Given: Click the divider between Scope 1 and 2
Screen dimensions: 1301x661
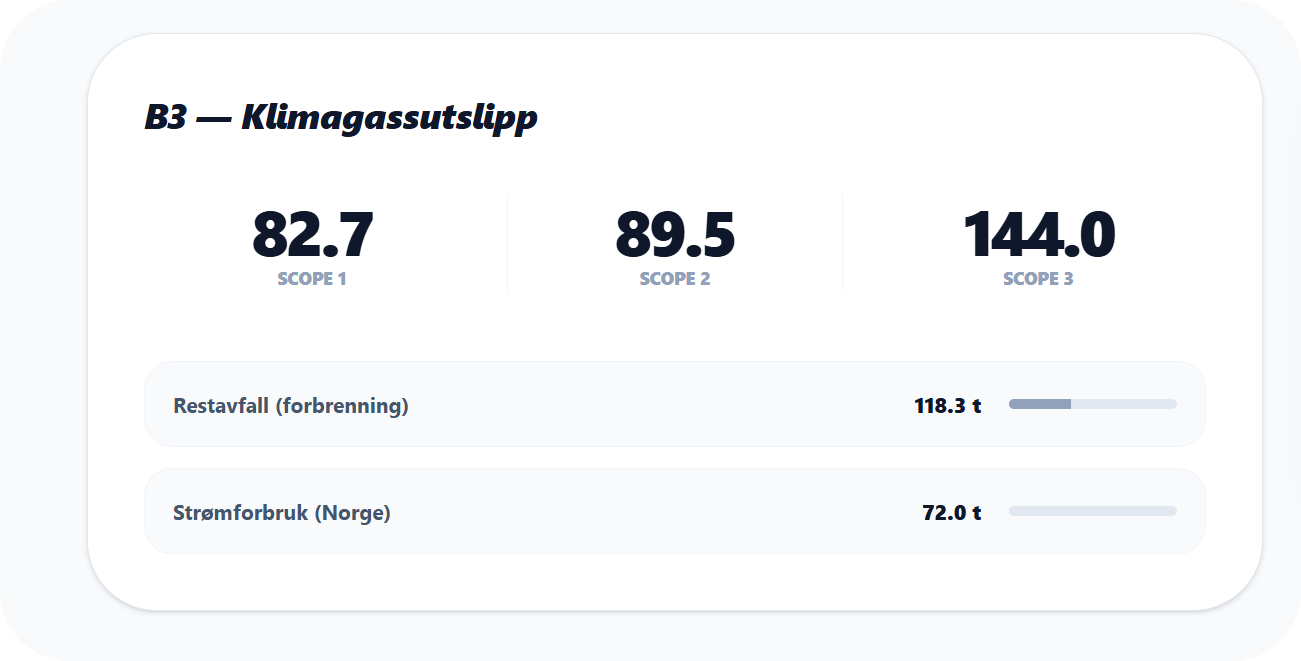Looking at the screenshot, I should [508, 240].
